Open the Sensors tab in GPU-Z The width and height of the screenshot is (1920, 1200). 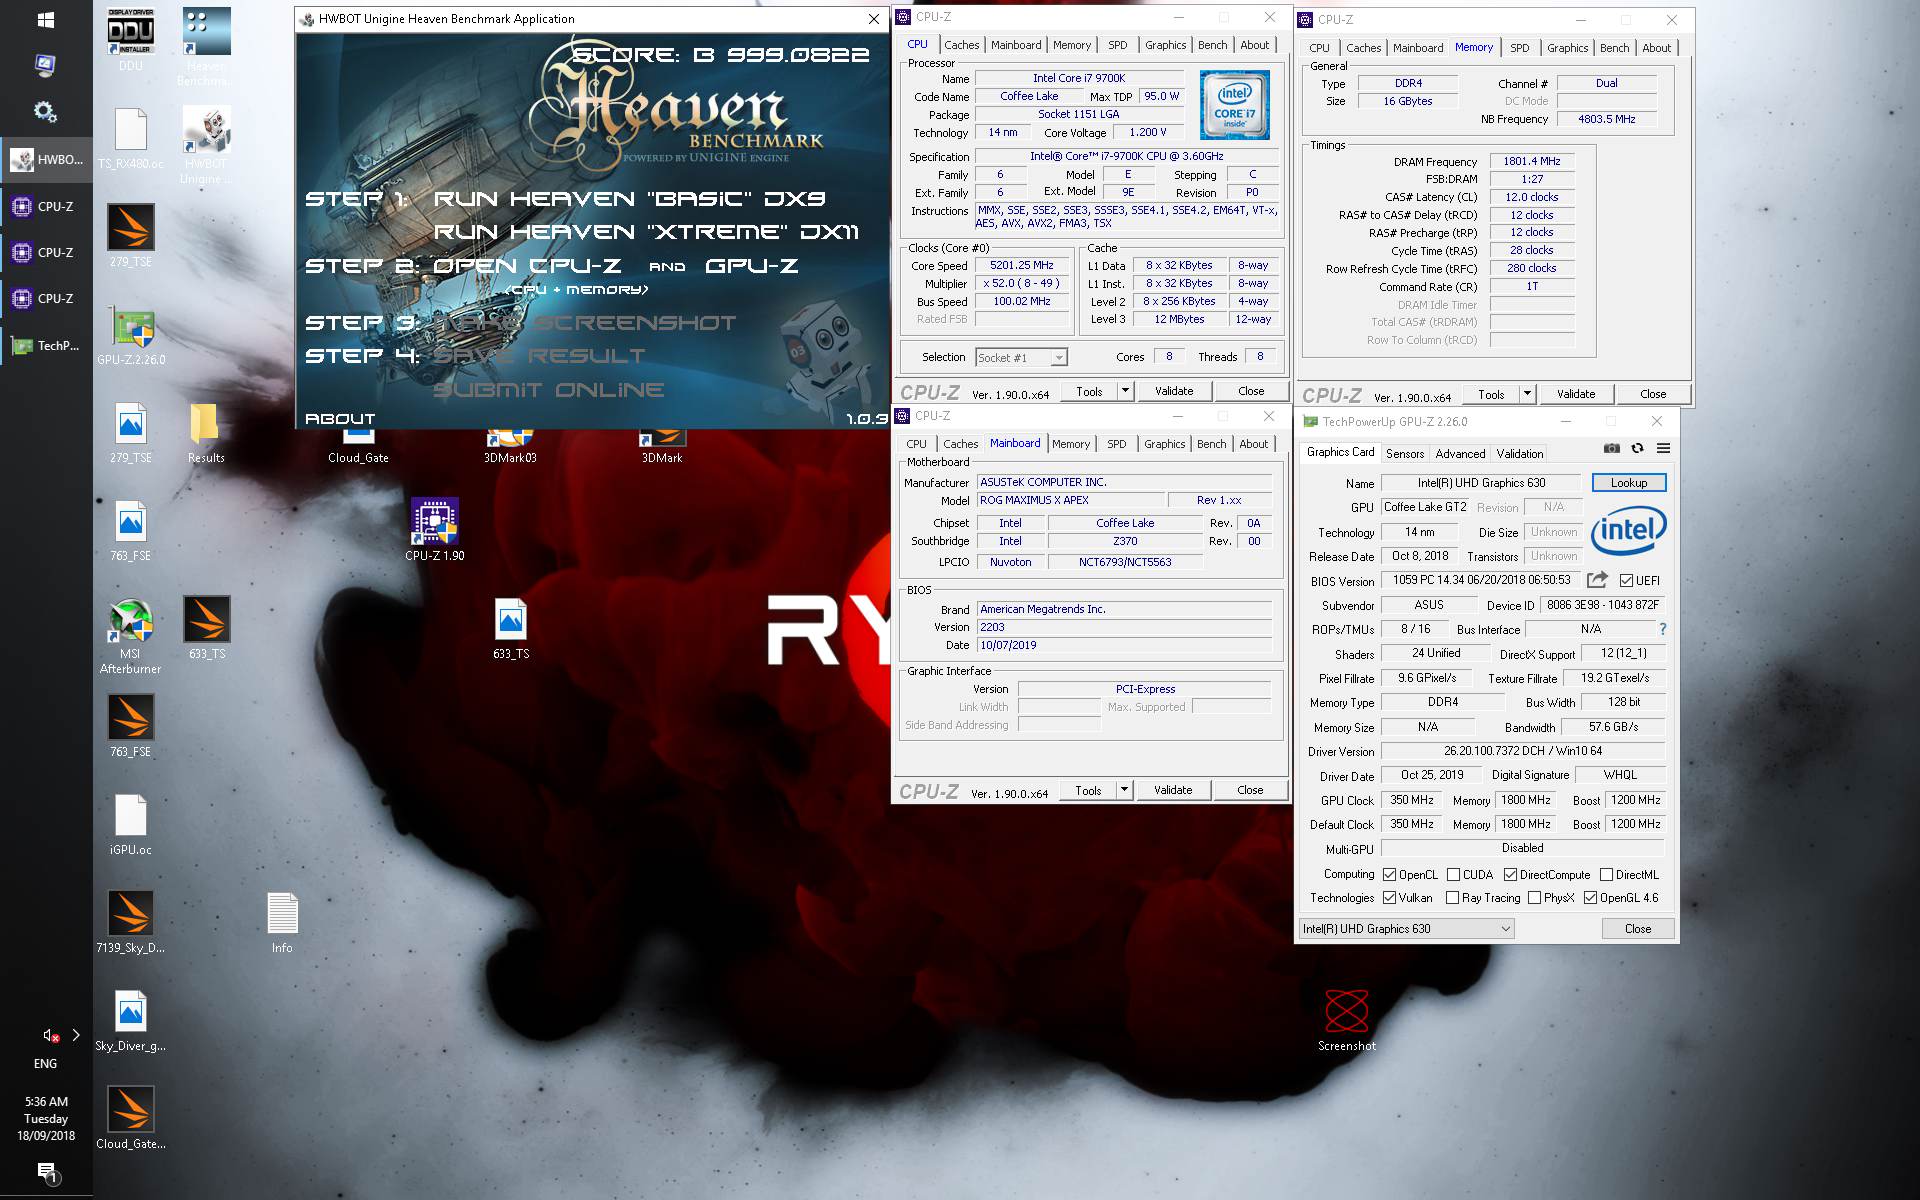(1404, 454)
